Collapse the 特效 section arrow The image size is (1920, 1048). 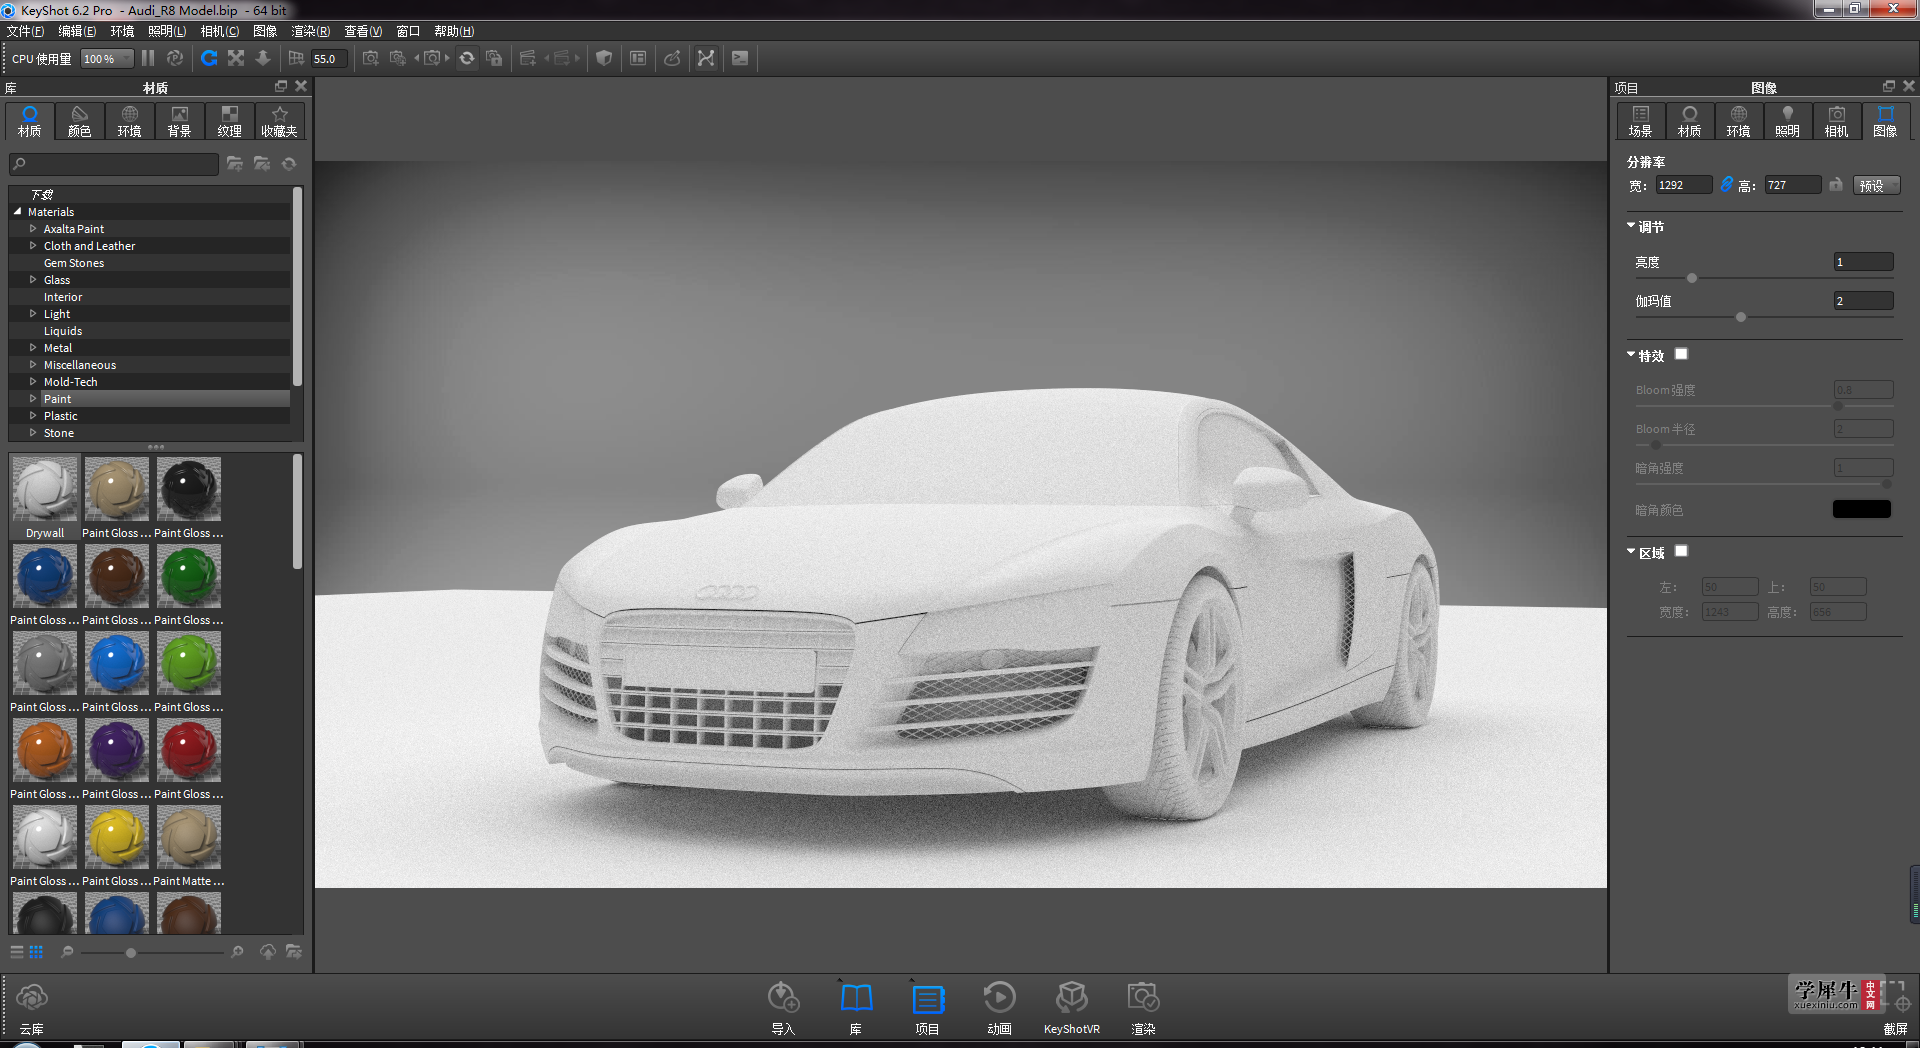point(1631,355)
